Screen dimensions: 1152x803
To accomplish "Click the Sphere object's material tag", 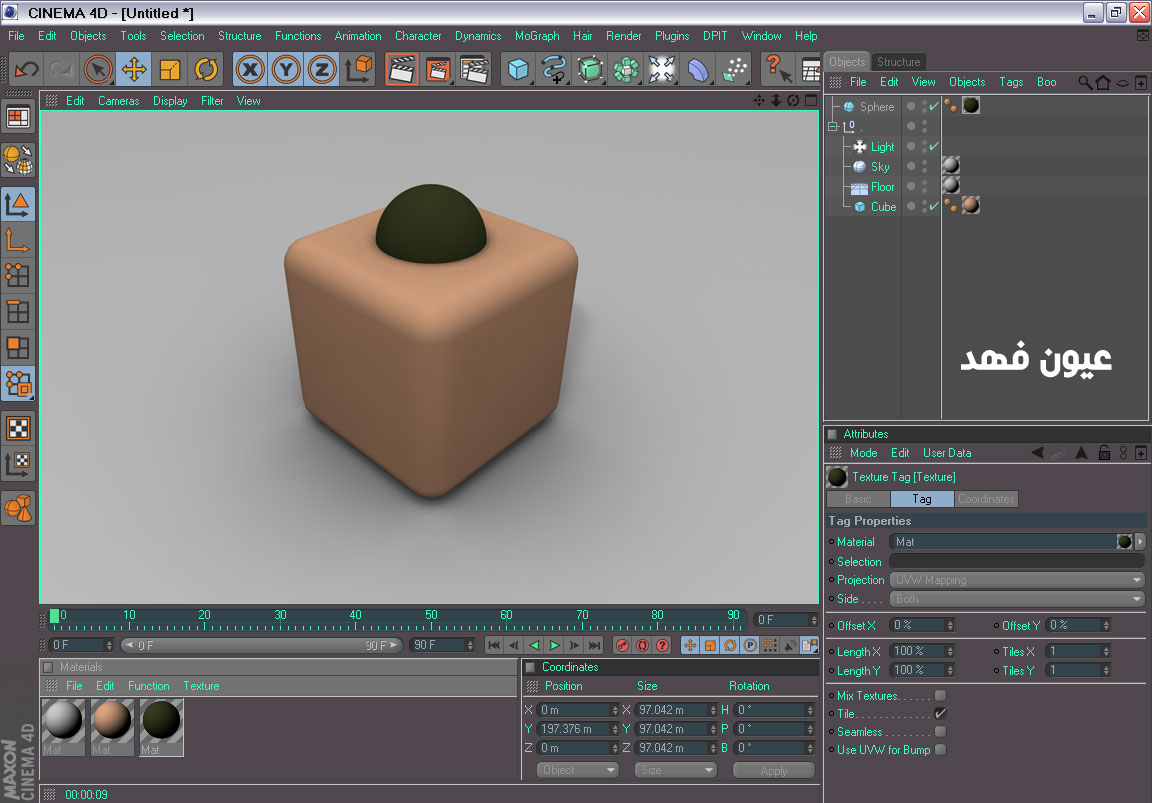I will (971, 106).
